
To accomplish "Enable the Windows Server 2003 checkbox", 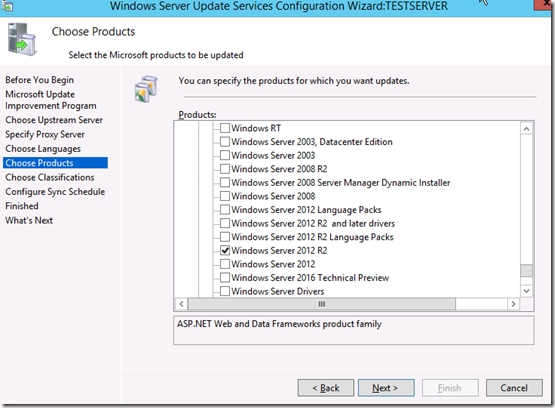I will coord(225,155).
